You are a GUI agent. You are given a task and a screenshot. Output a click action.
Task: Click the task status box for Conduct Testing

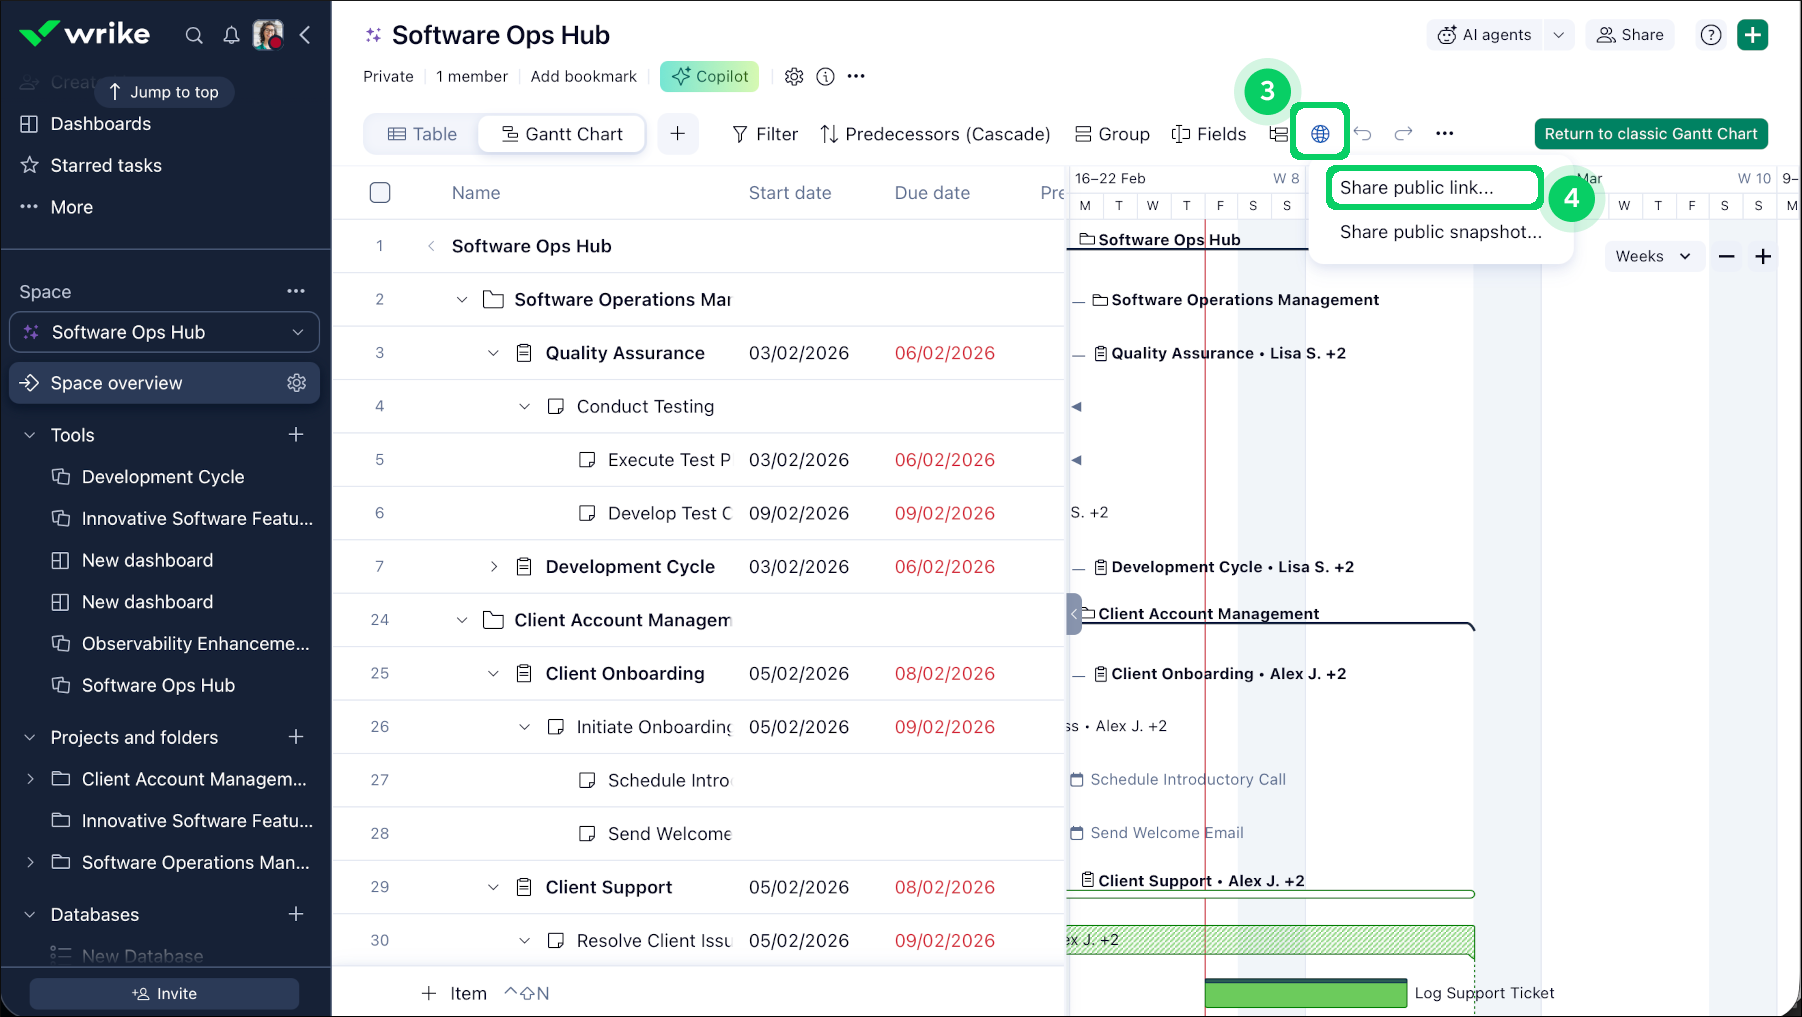pos(556,407)
